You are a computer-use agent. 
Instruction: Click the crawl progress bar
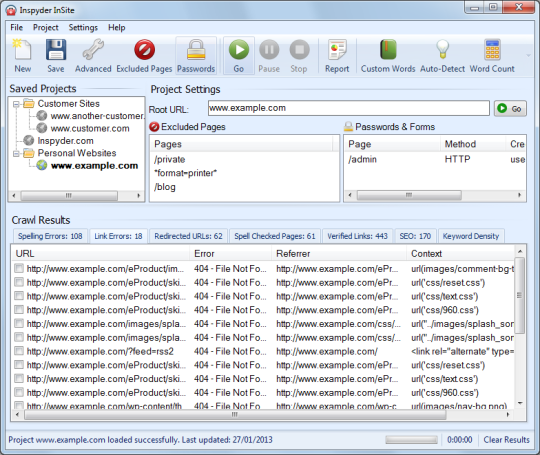(x=411, y=440)
